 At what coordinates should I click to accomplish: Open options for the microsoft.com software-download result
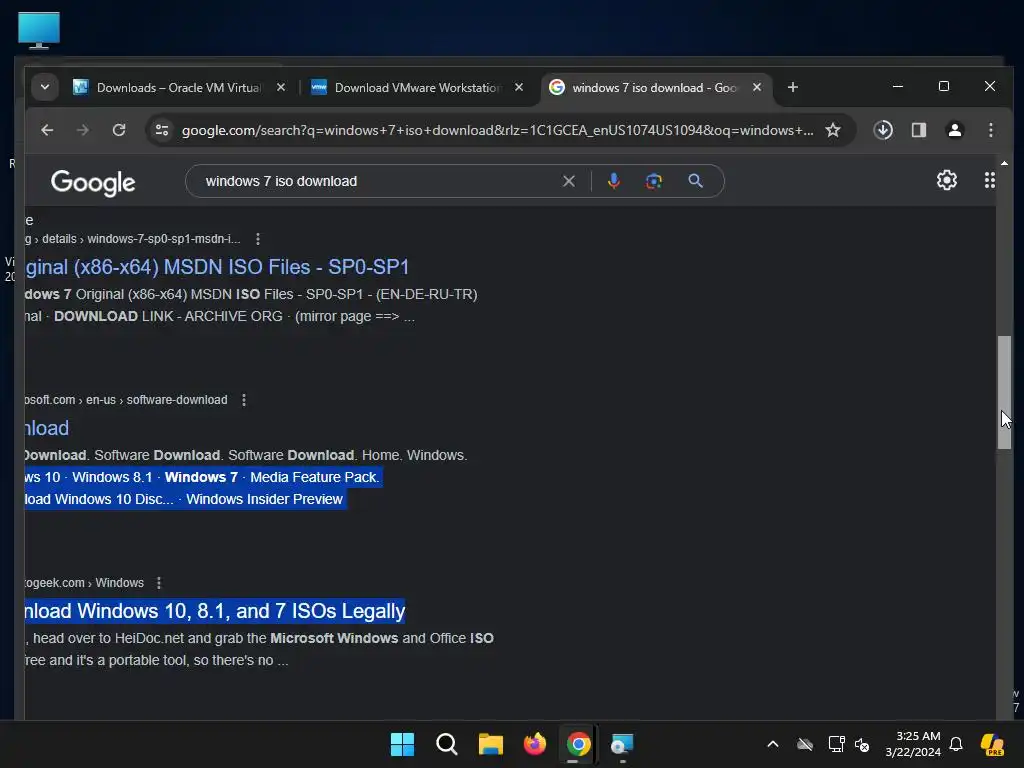(x=244, y=400)
